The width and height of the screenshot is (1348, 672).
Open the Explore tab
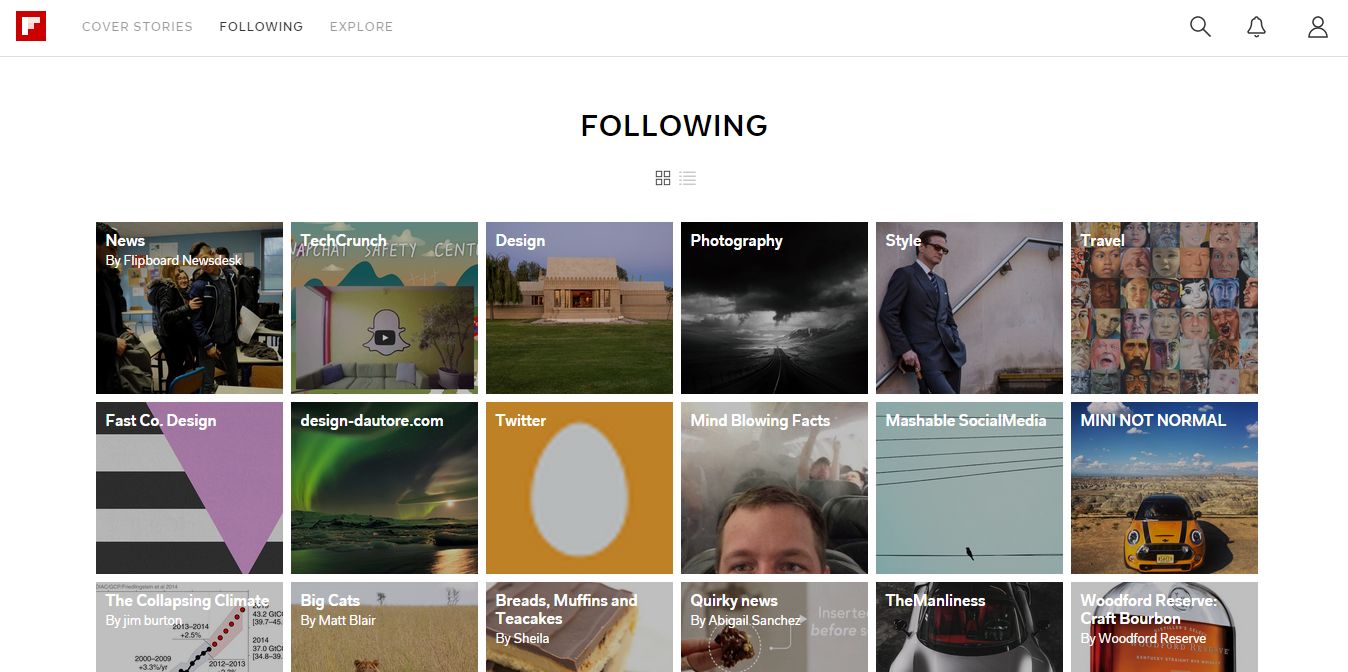(361, 27)
